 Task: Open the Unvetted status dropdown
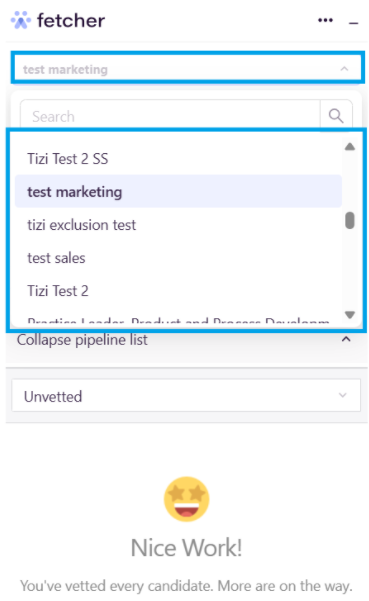(x=186, y=396)
